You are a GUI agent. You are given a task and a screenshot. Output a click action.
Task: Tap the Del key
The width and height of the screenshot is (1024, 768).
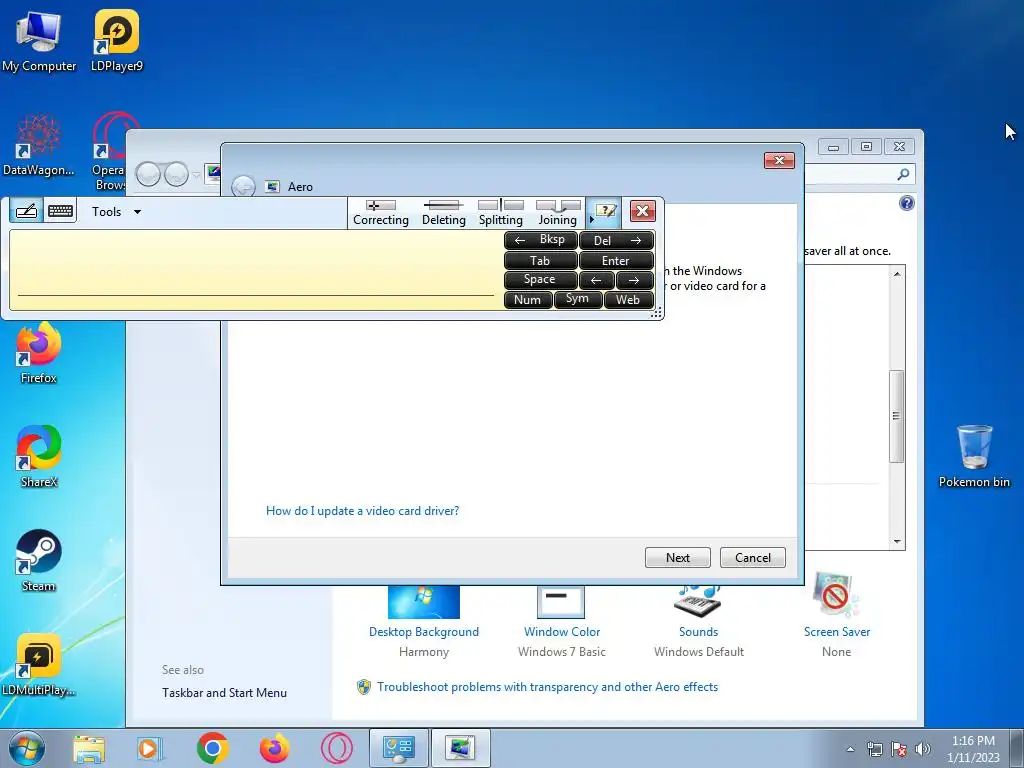pyautogui.click(x=616, y=240)
